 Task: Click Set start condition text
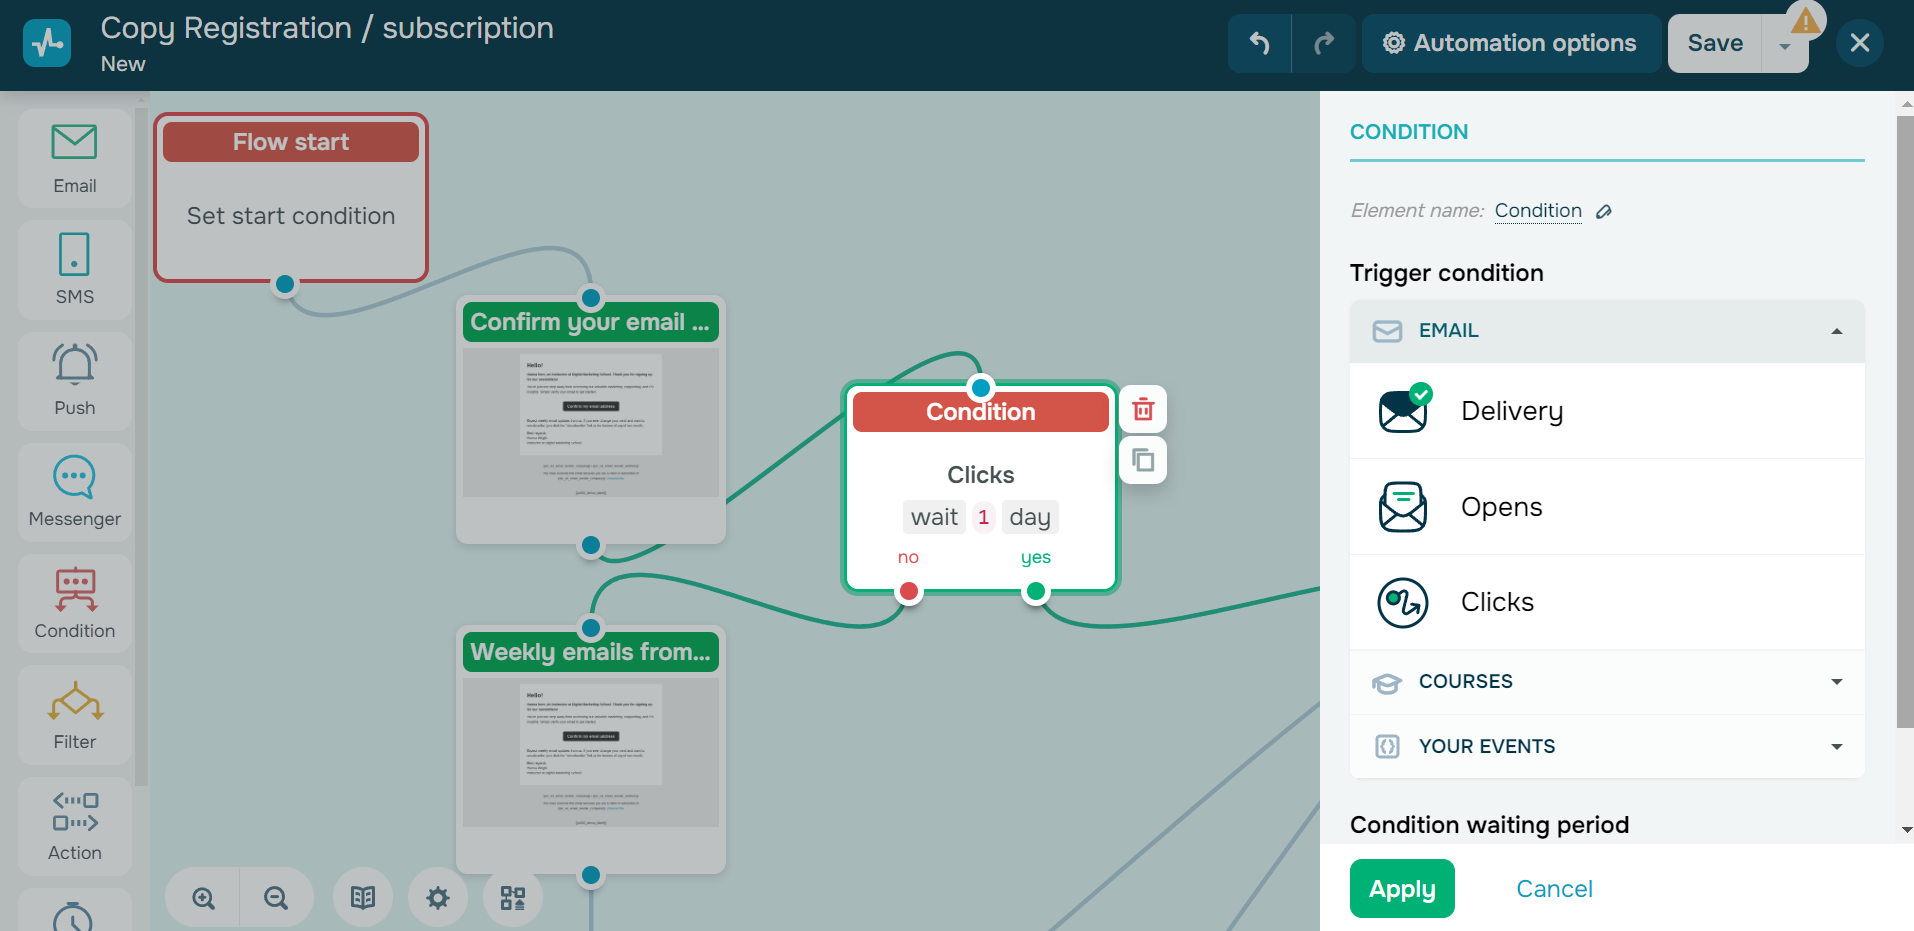tap(291, 216)
